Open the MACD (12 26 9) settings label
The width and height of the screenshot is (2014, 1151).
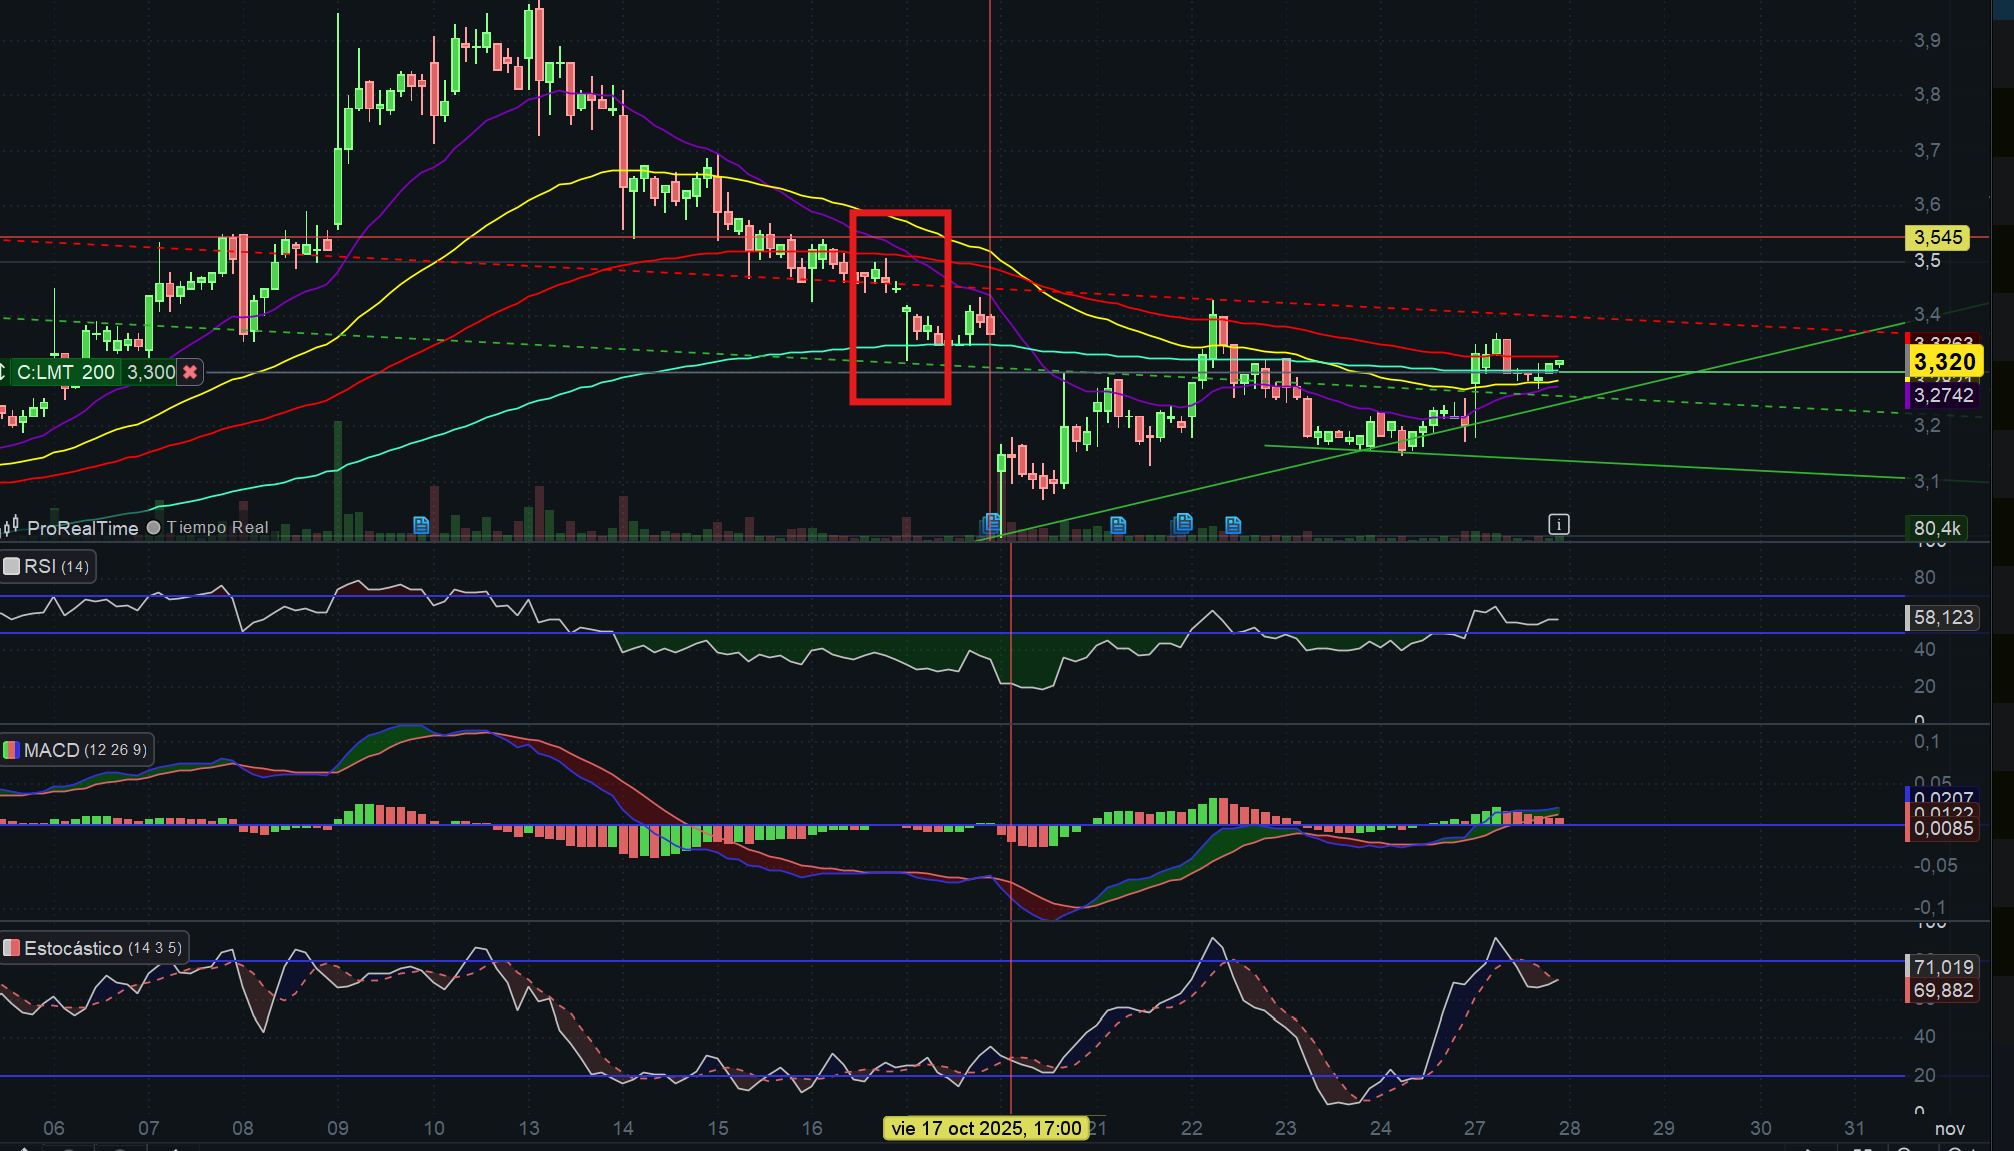(x=85, y=750)
